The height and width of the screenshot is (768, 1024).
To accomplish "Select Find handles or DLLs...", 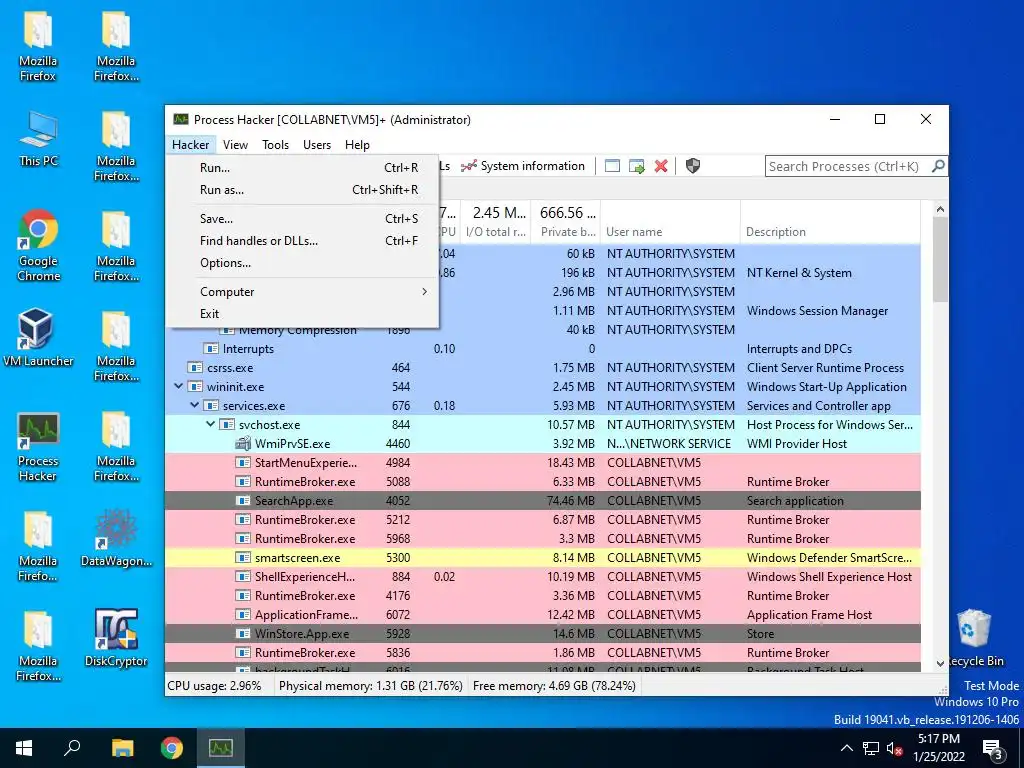I will tap(302, 240).
